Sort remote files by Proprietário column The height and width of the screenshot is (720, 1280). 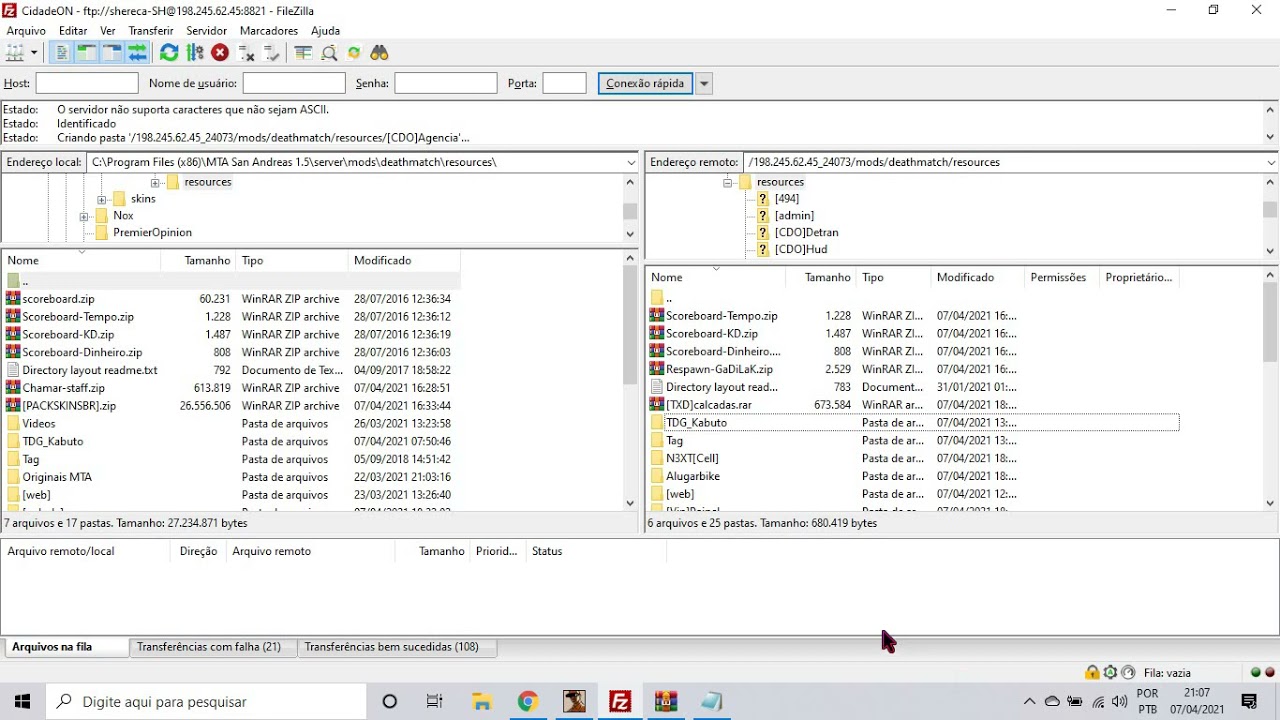click(1139, 278)
